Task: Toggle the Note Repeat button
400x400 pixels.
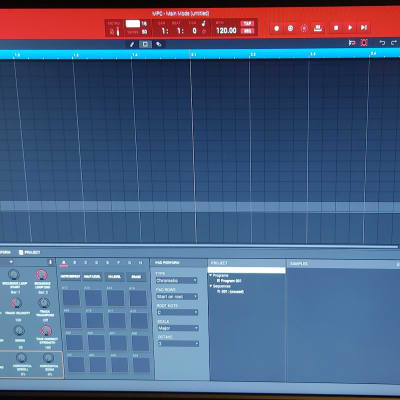Action: click(70, 277)
